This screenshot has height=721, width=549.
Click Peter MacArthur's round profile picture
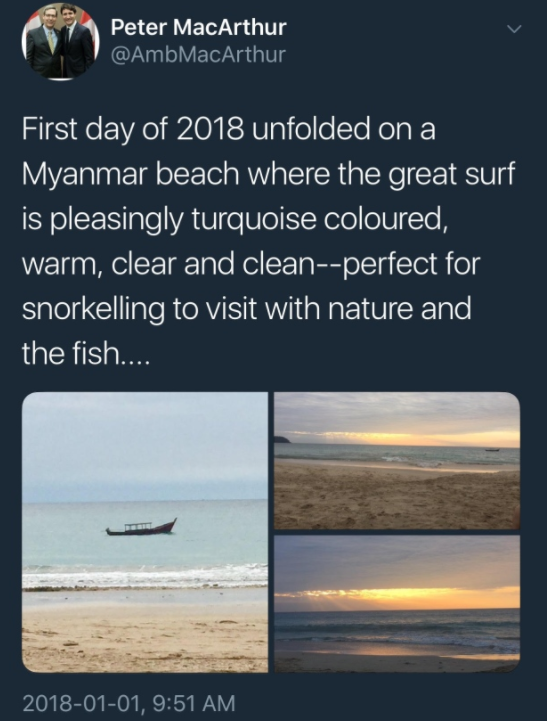[60, 41]
